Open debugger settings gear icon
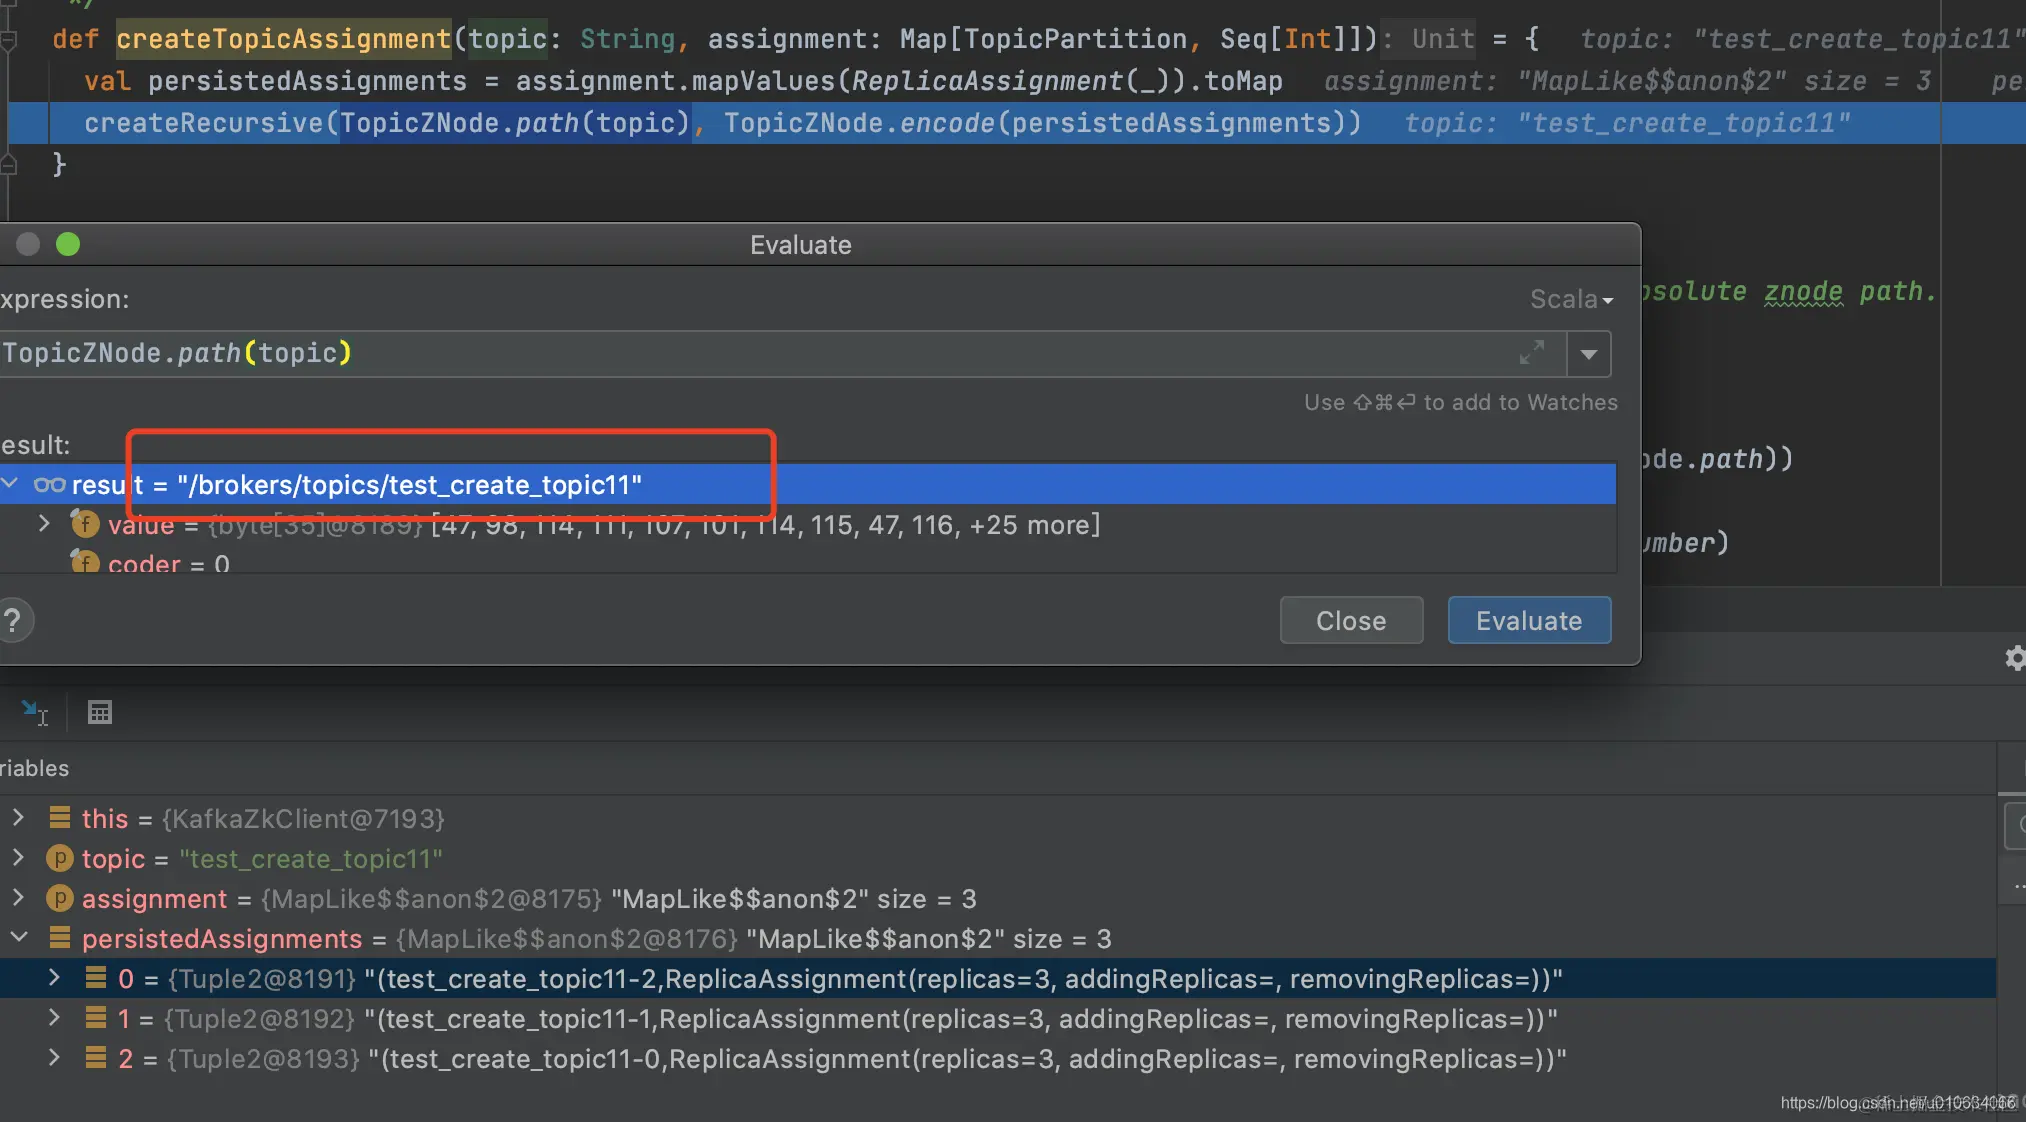Image resolution: width=2026 pixels, height=1122 pixels. pyautogui.click(x=2015, y=658)
